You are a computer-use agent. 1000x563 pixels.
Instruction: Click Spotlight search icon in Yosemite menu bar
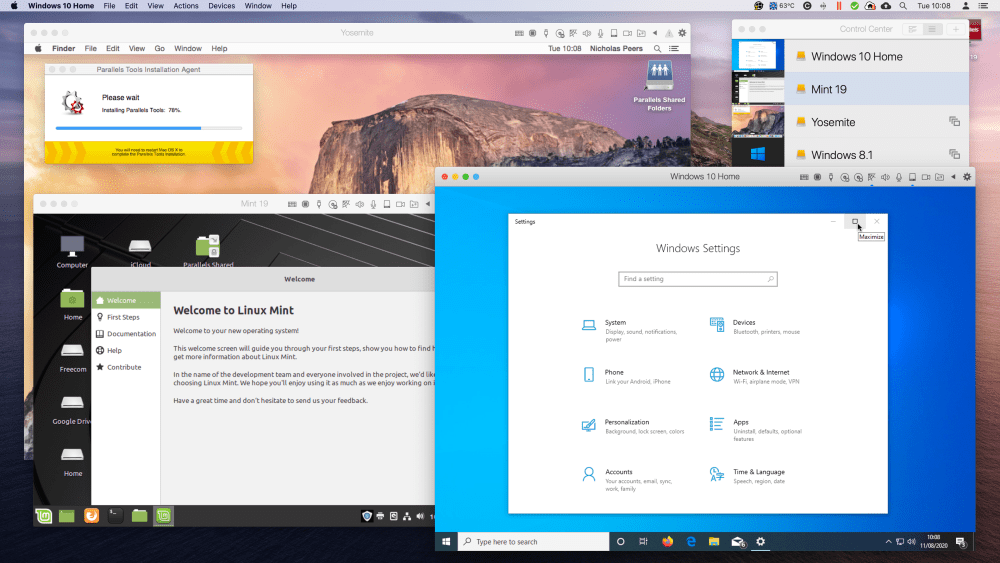(x=657, y=48)
